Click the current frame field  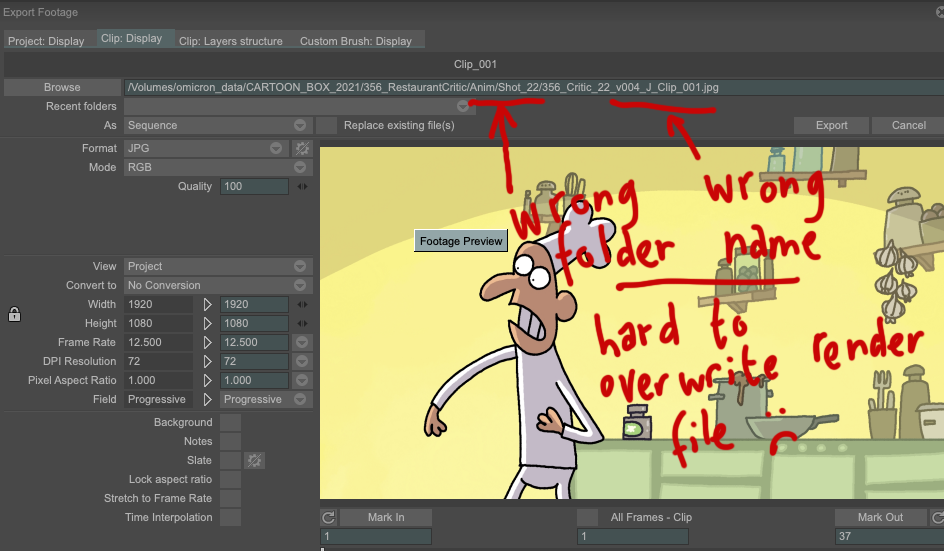coord(632,537)
